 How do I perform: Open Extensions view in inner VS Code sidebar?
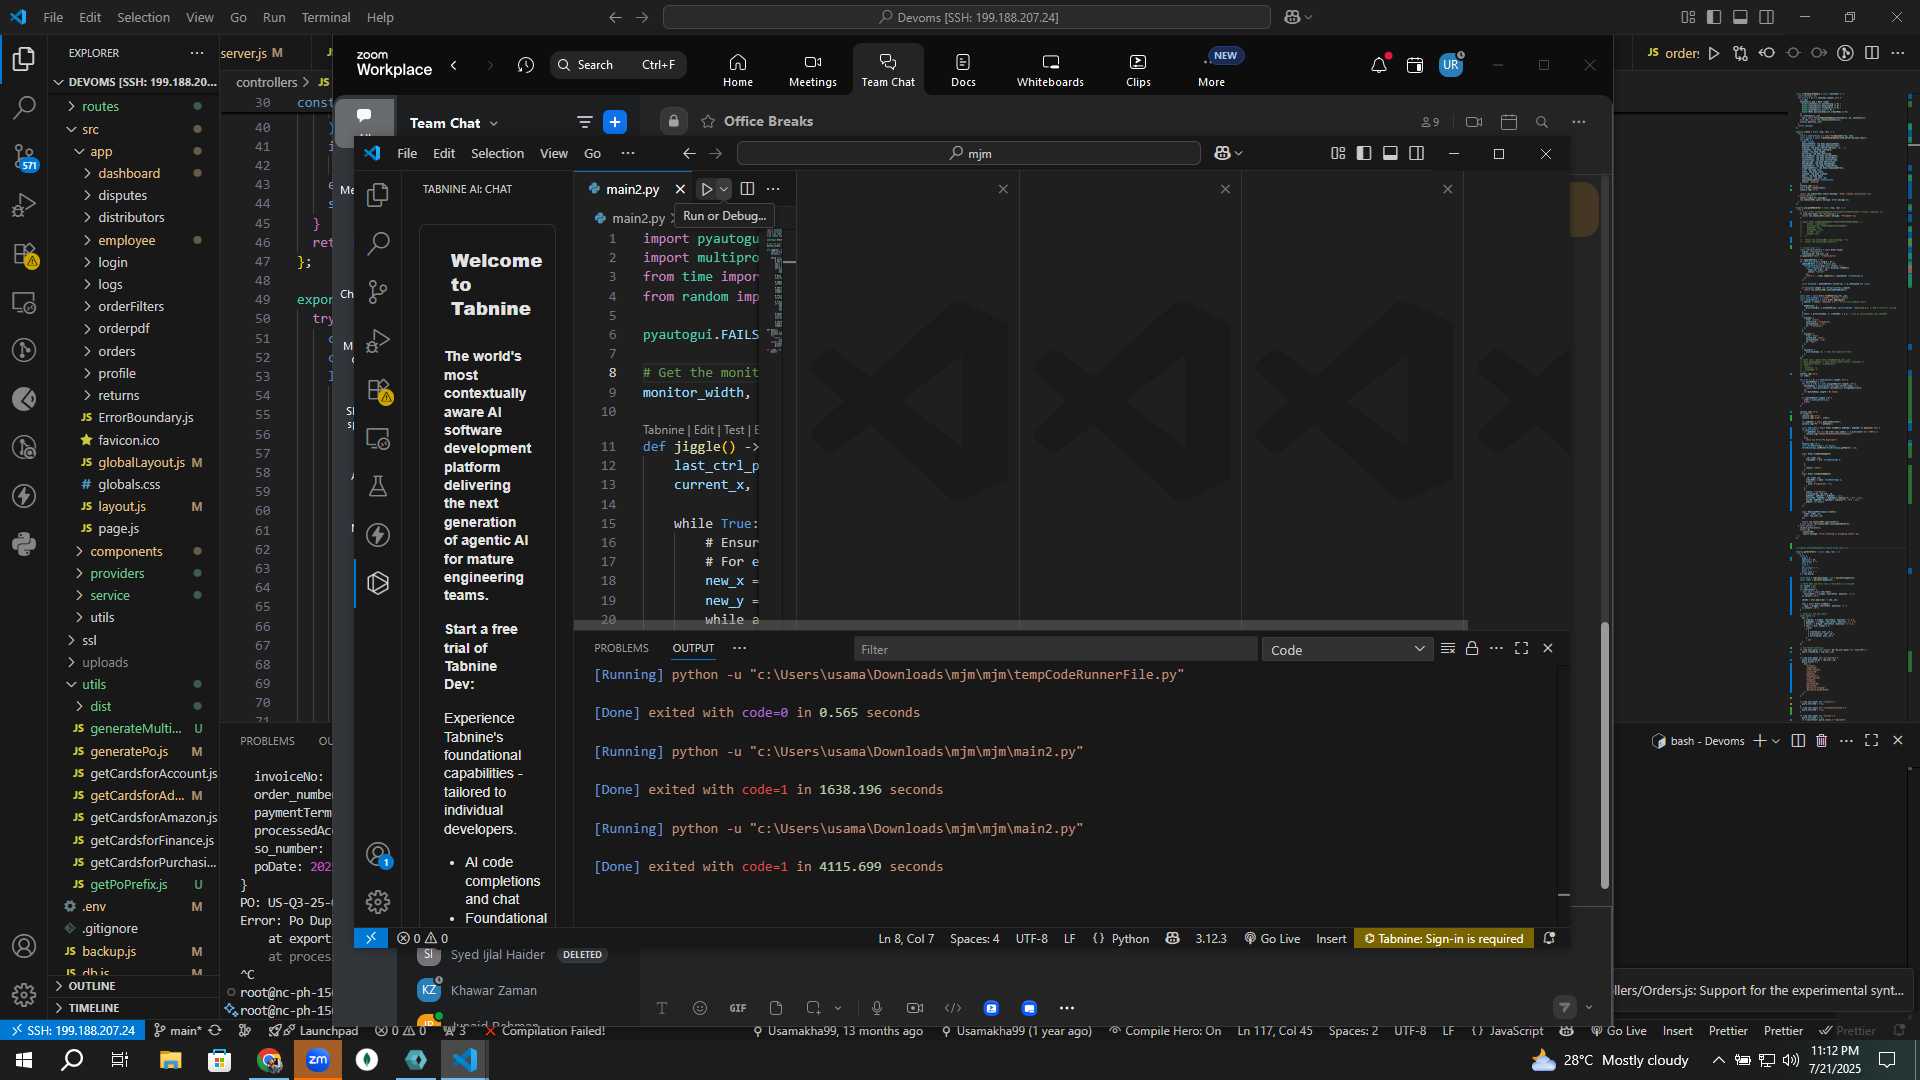[378, 389]
